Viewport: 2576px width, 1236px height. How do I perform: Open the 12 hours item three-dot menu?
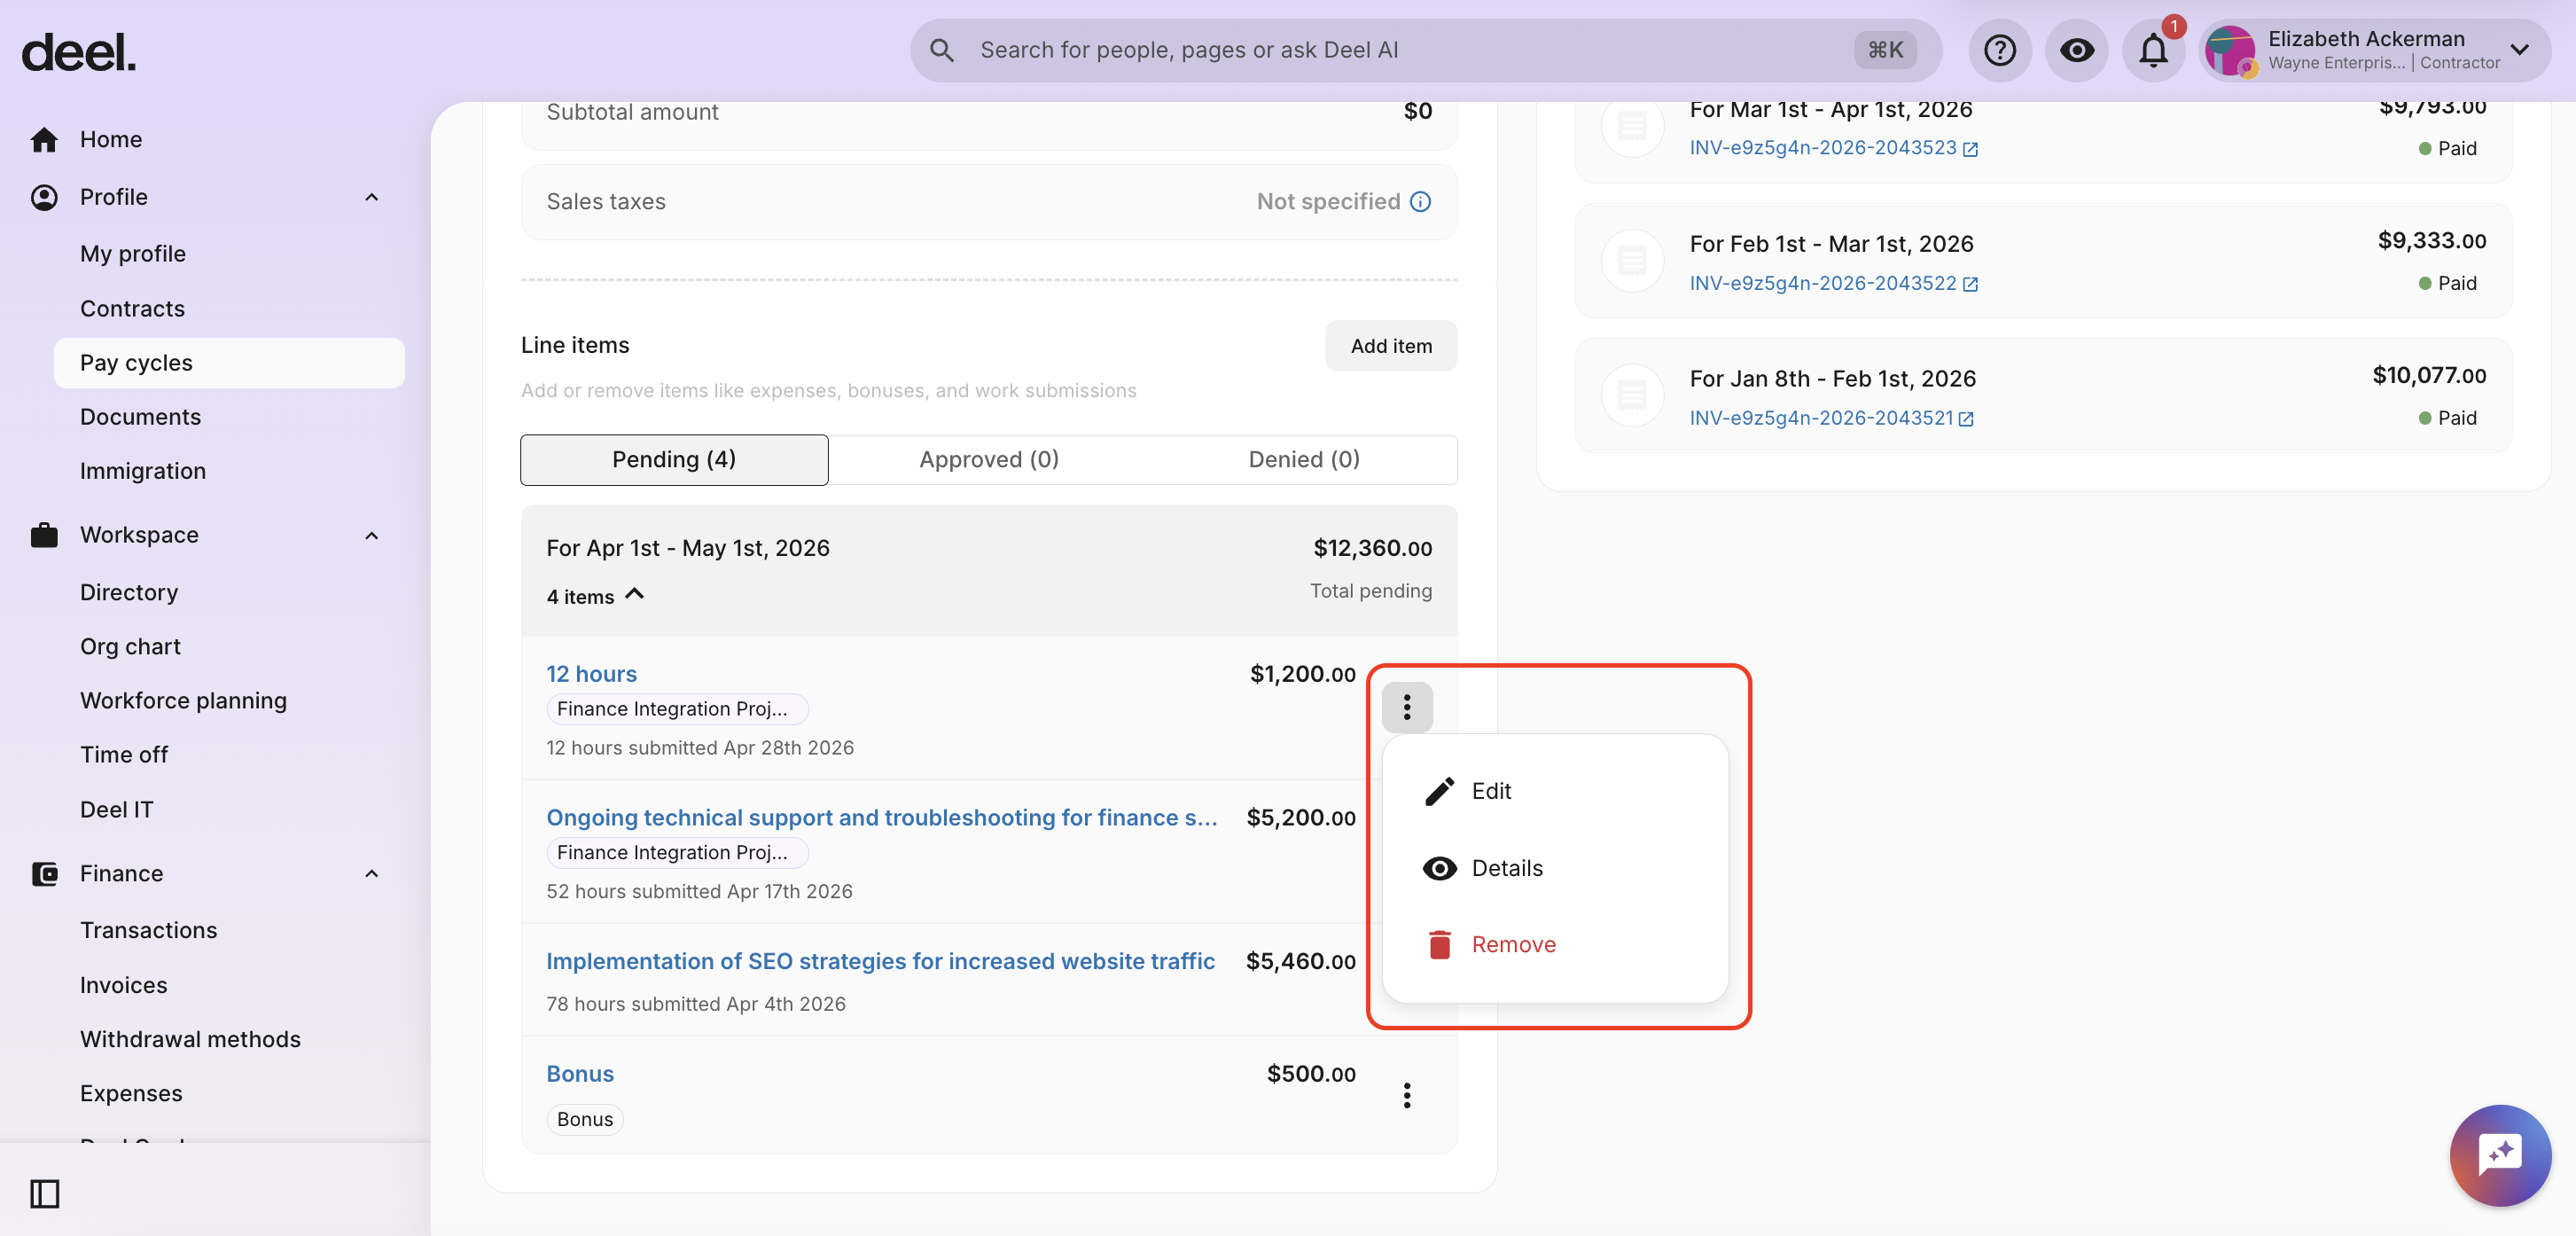click(x=1407, y=707)
